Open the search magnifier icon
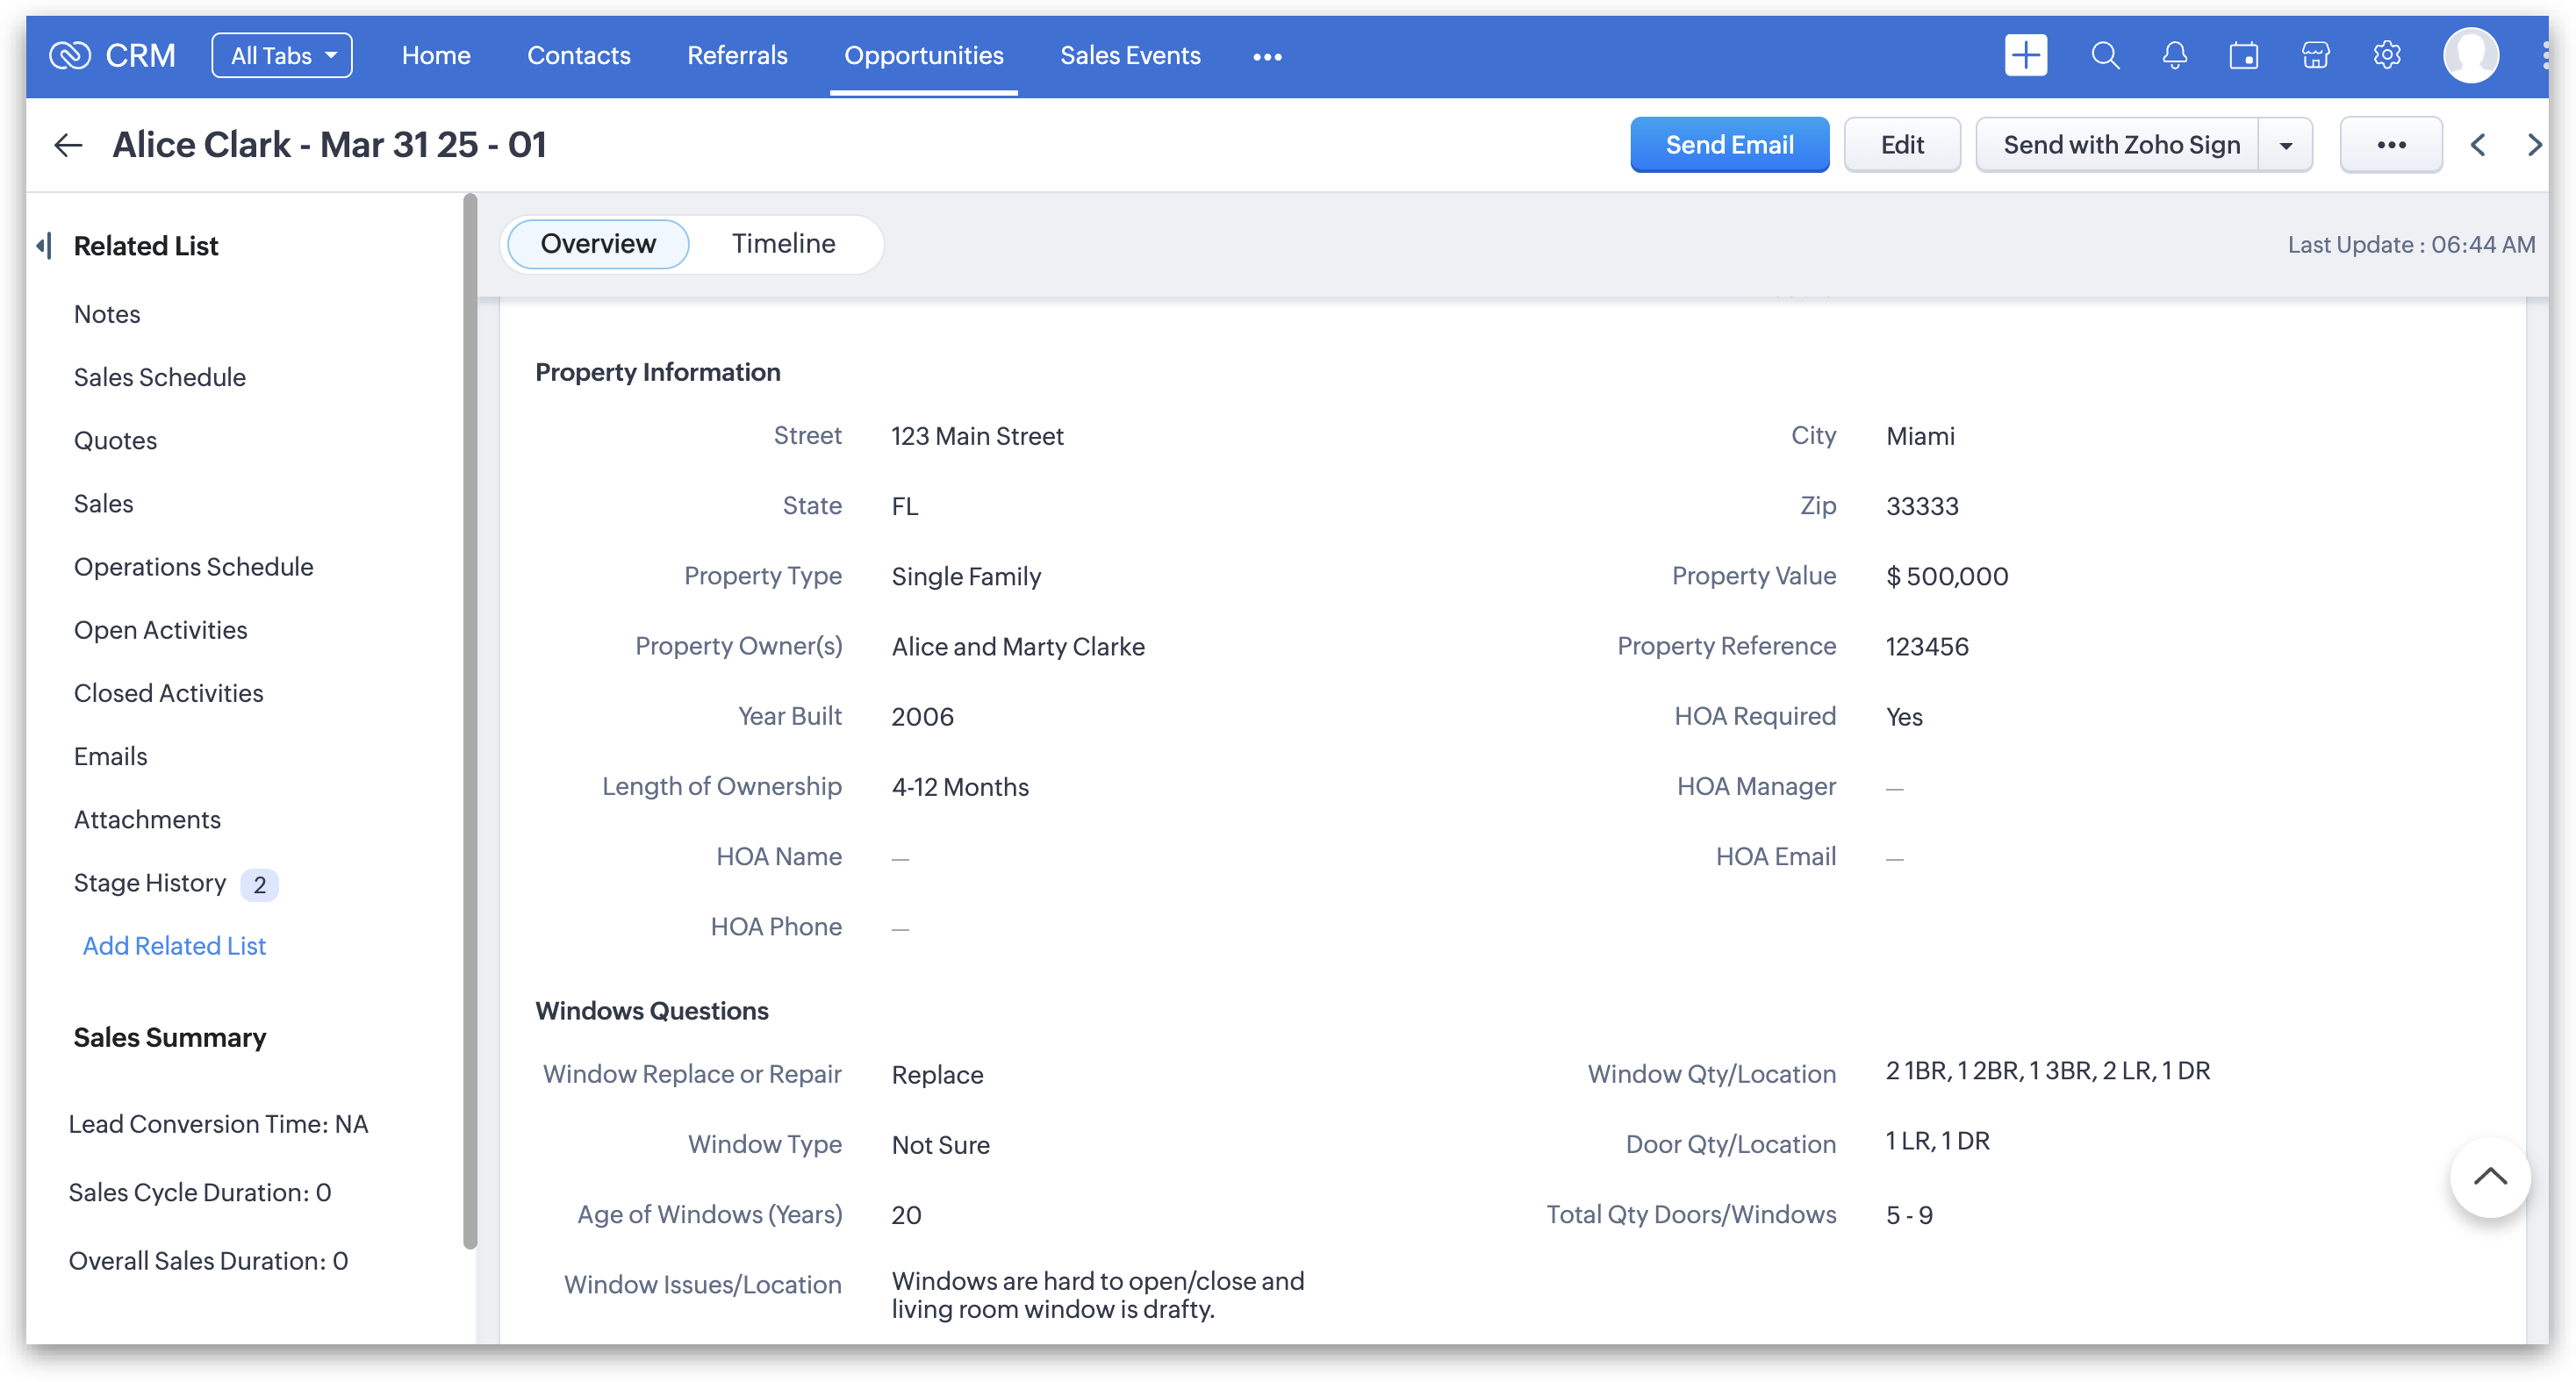This screenshot has height=1382, width=2576. (x=2105, y=55)
